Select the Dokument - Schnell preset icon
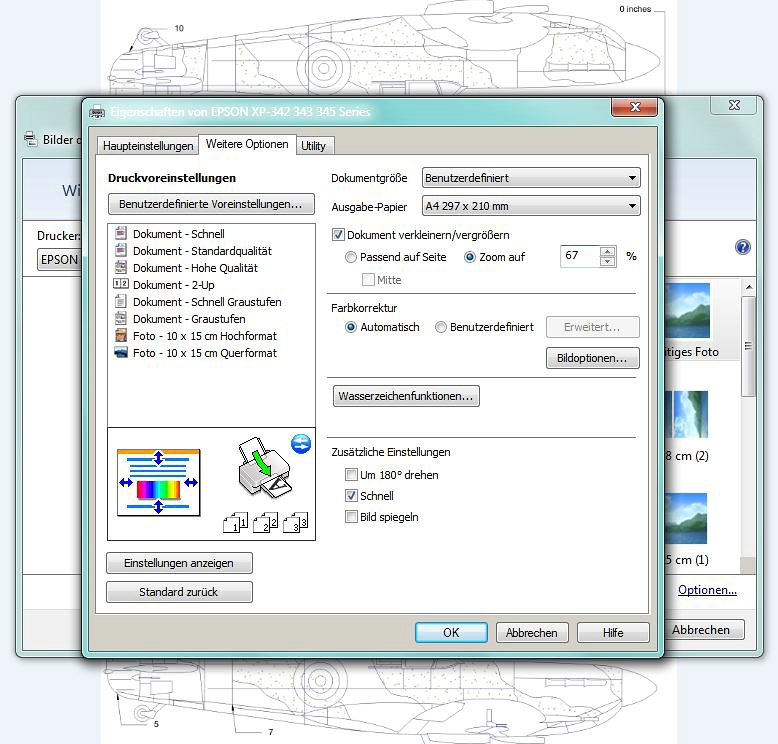 pos(121,234)
